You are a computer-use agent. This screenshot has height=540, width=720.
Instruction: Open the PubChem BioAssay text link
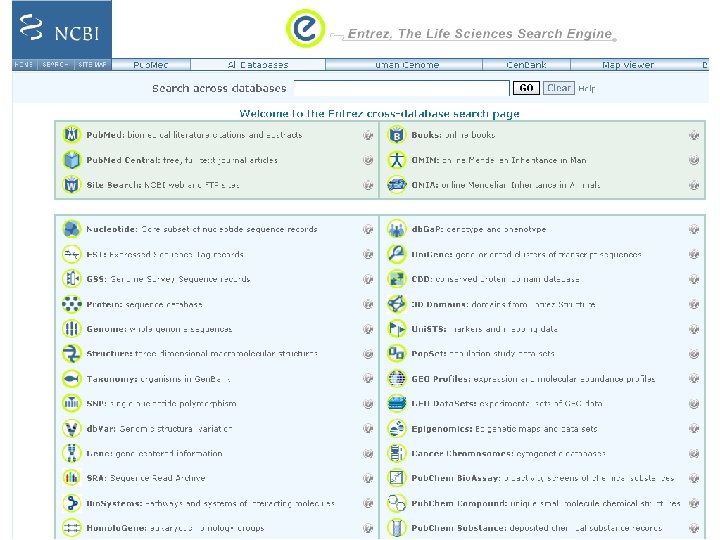click(456, 478)
